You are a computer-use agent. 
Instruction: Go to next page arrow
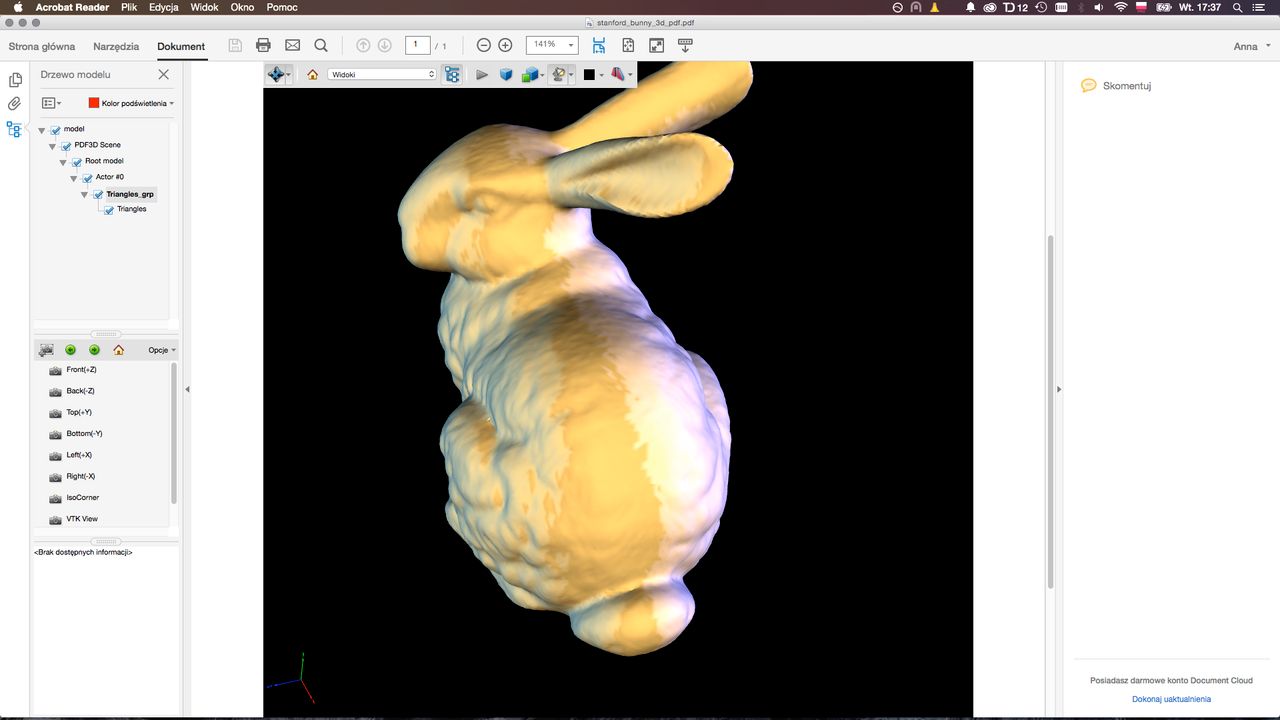point(384,45)
